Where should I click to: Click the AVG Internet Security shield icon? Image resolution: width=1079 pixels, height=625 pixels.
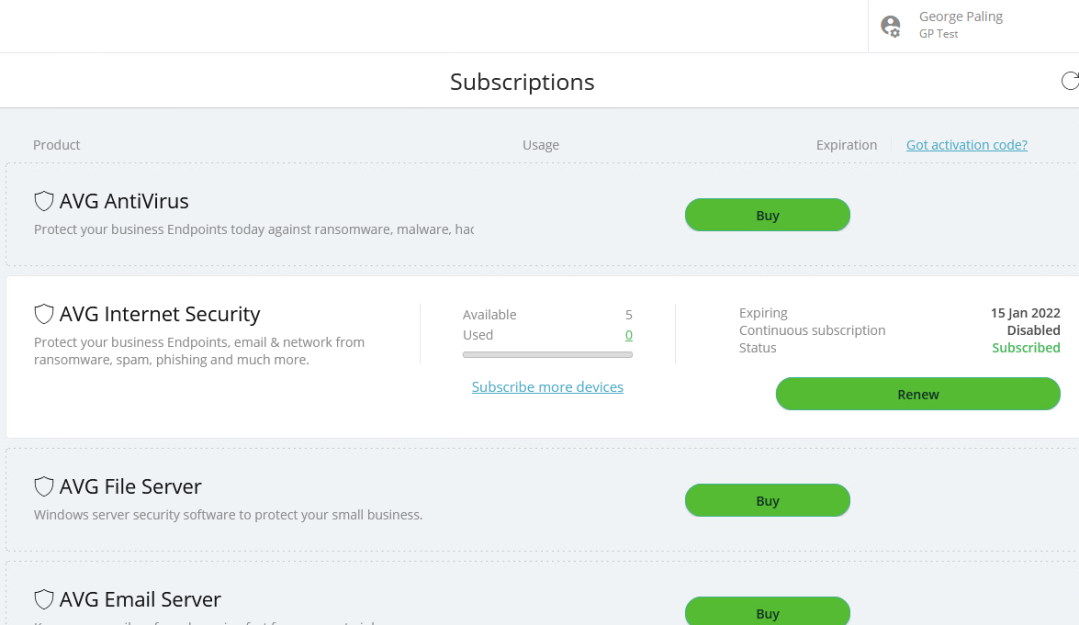[44, 314]
